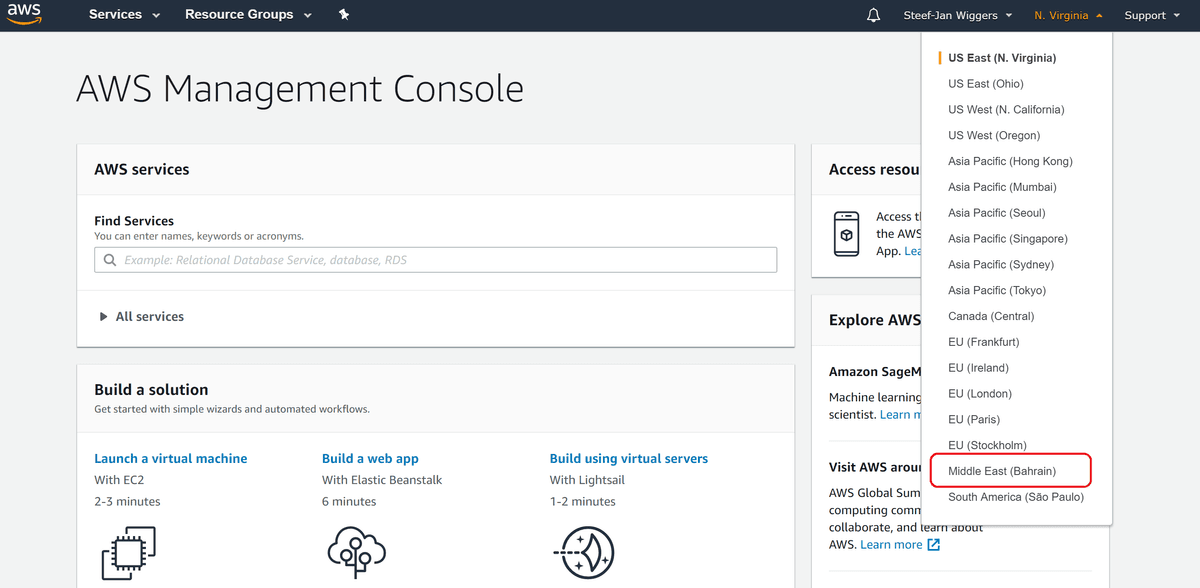
Task: Select Middle East (Bahrain) region
Action: pyautogui.click(x=1002, y=471)
